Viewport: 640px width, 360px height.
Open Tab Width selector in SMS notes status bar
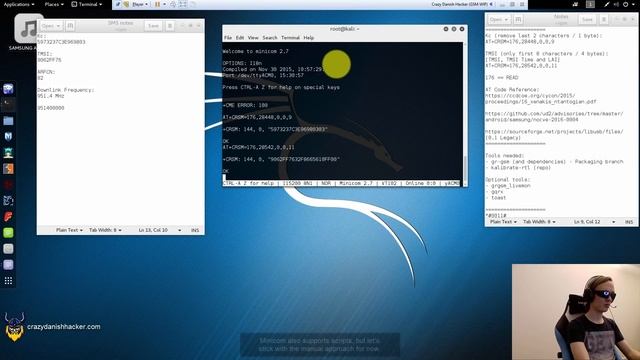pos(105,230)
